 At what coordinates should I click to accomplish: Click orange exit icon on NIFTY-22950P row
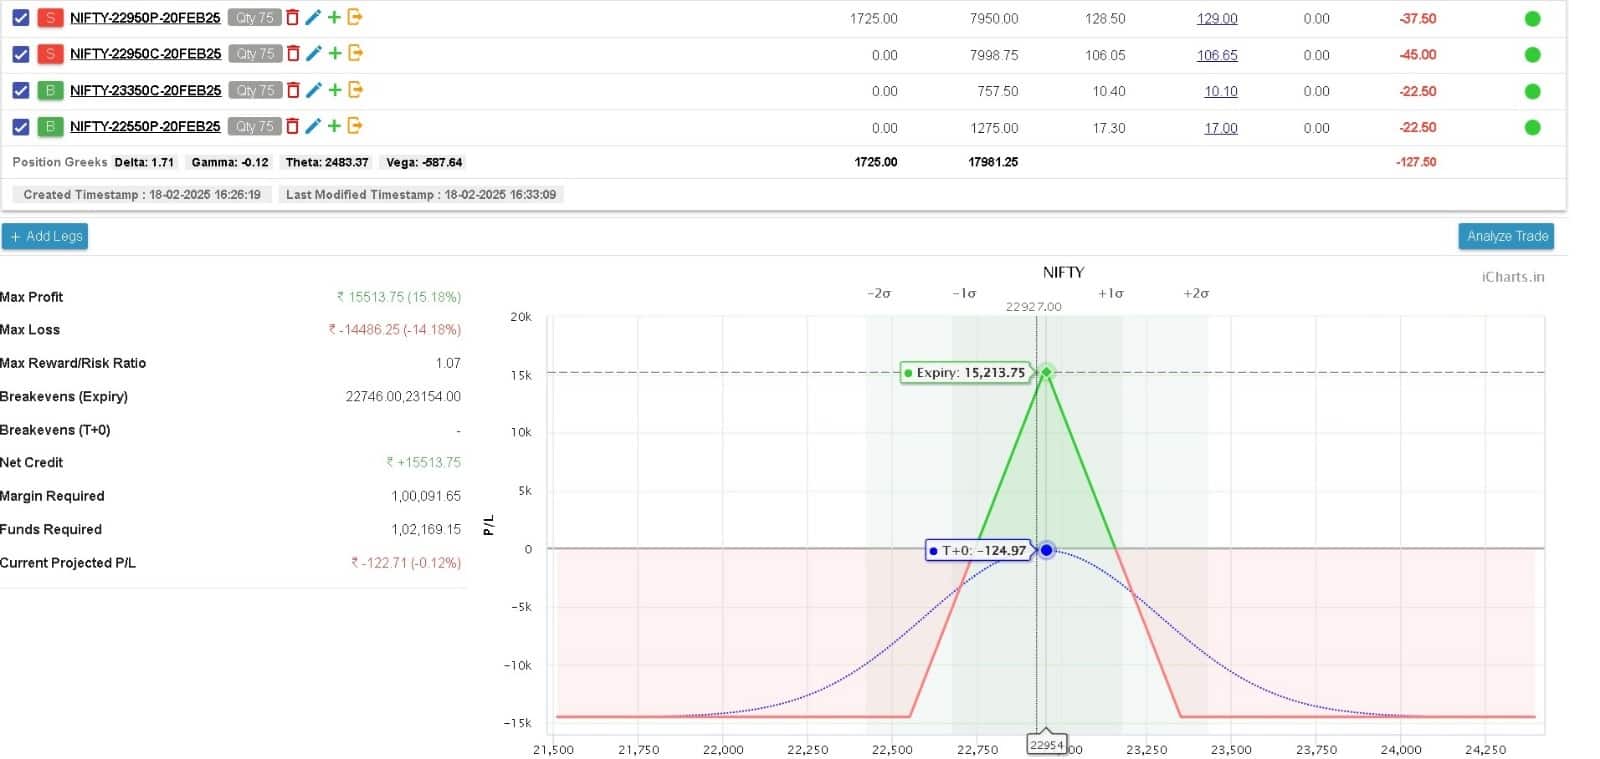pos(355,18)
